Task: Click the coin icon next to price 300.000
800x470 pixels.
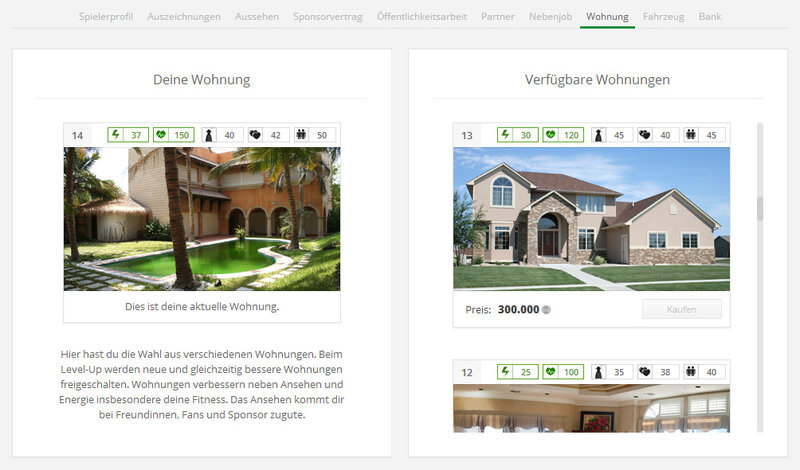Action: pyautogui.click(x=546, y=310)
